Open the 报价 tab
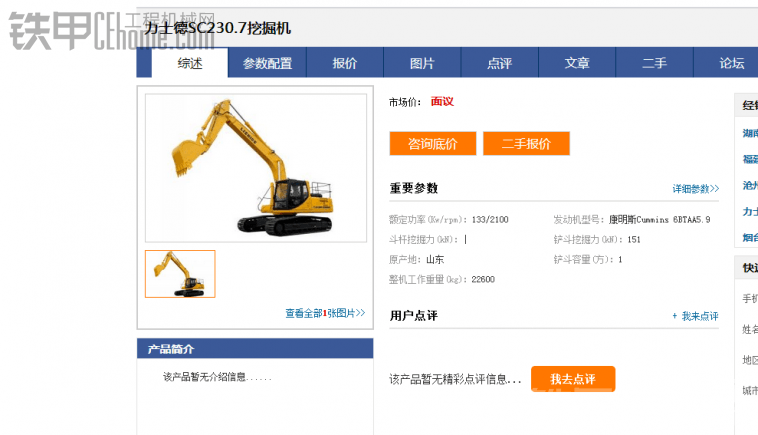This screenshot has width=758, height=435. point(345,63)
